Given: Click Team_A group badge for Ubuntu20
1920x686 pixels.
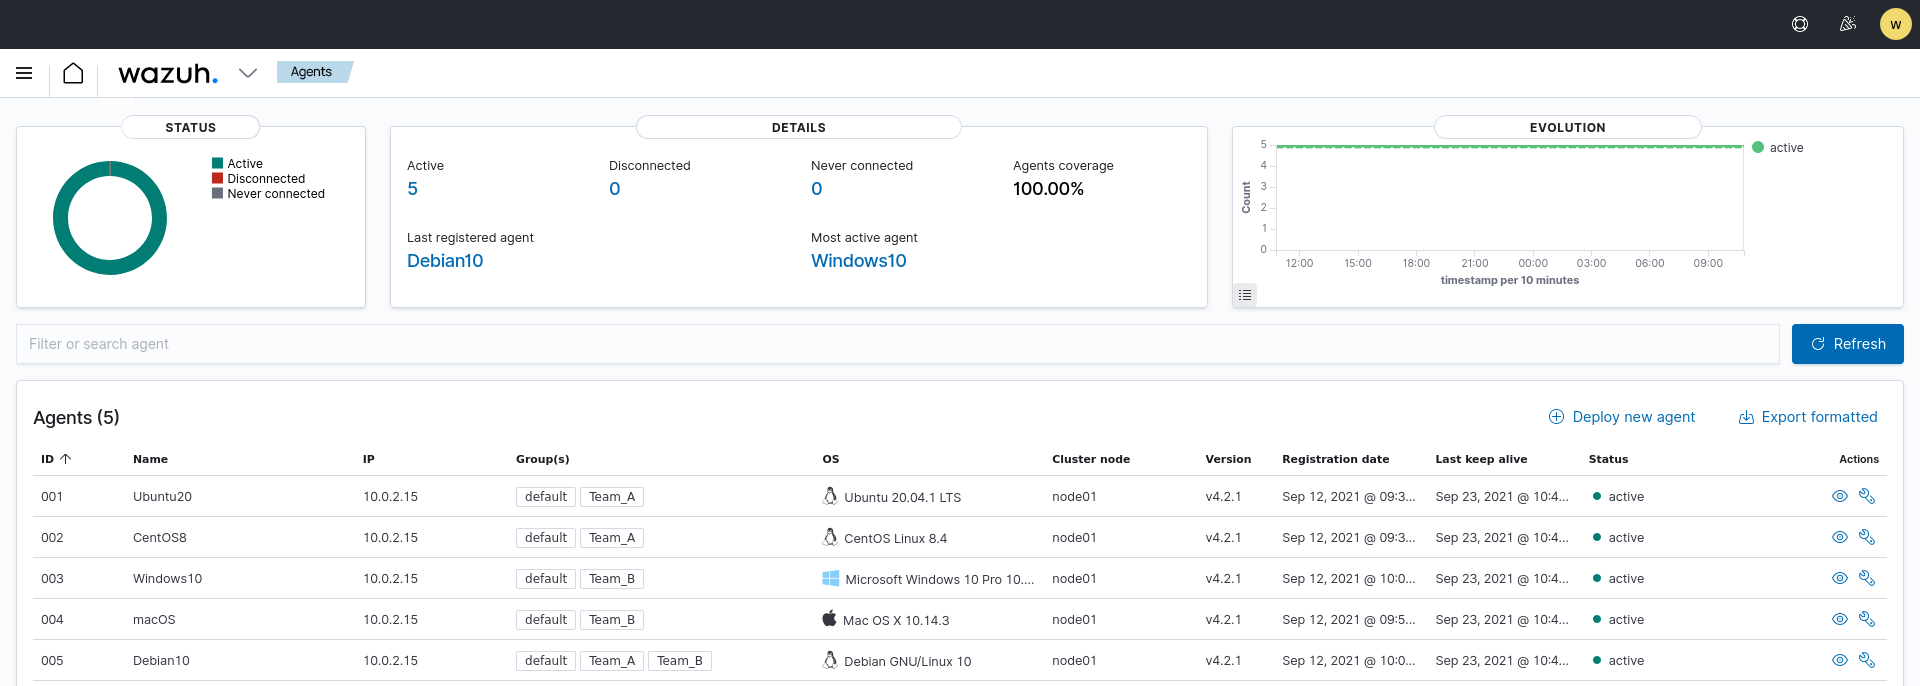Looking at the screenshot, I should point(612,497).
